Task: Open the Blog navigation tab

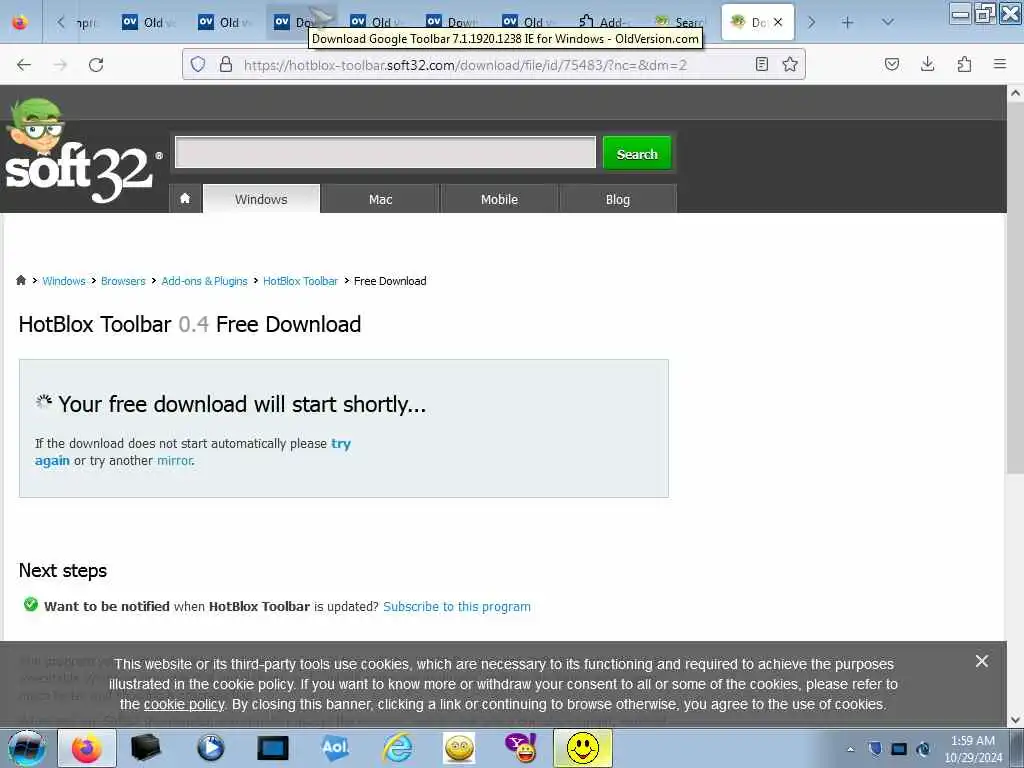Action: [x=617, y=199]
